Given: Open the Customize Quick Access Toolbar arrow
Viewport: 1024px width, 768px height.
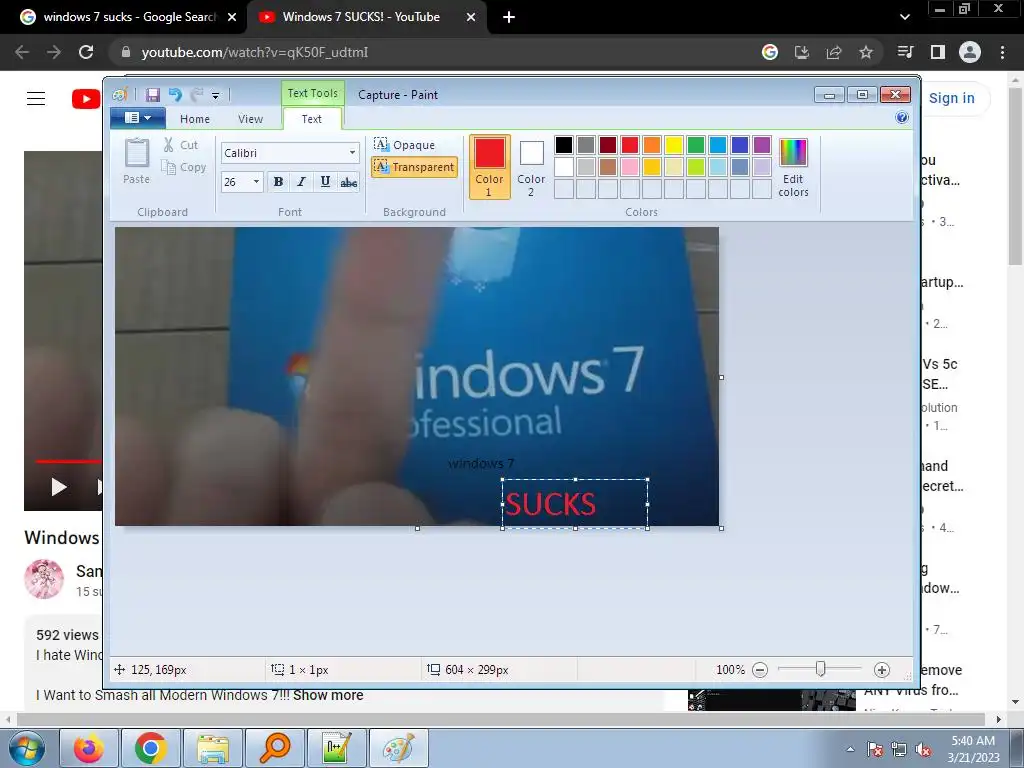Looking at the screenshot, I should click(x=216, y=96).
